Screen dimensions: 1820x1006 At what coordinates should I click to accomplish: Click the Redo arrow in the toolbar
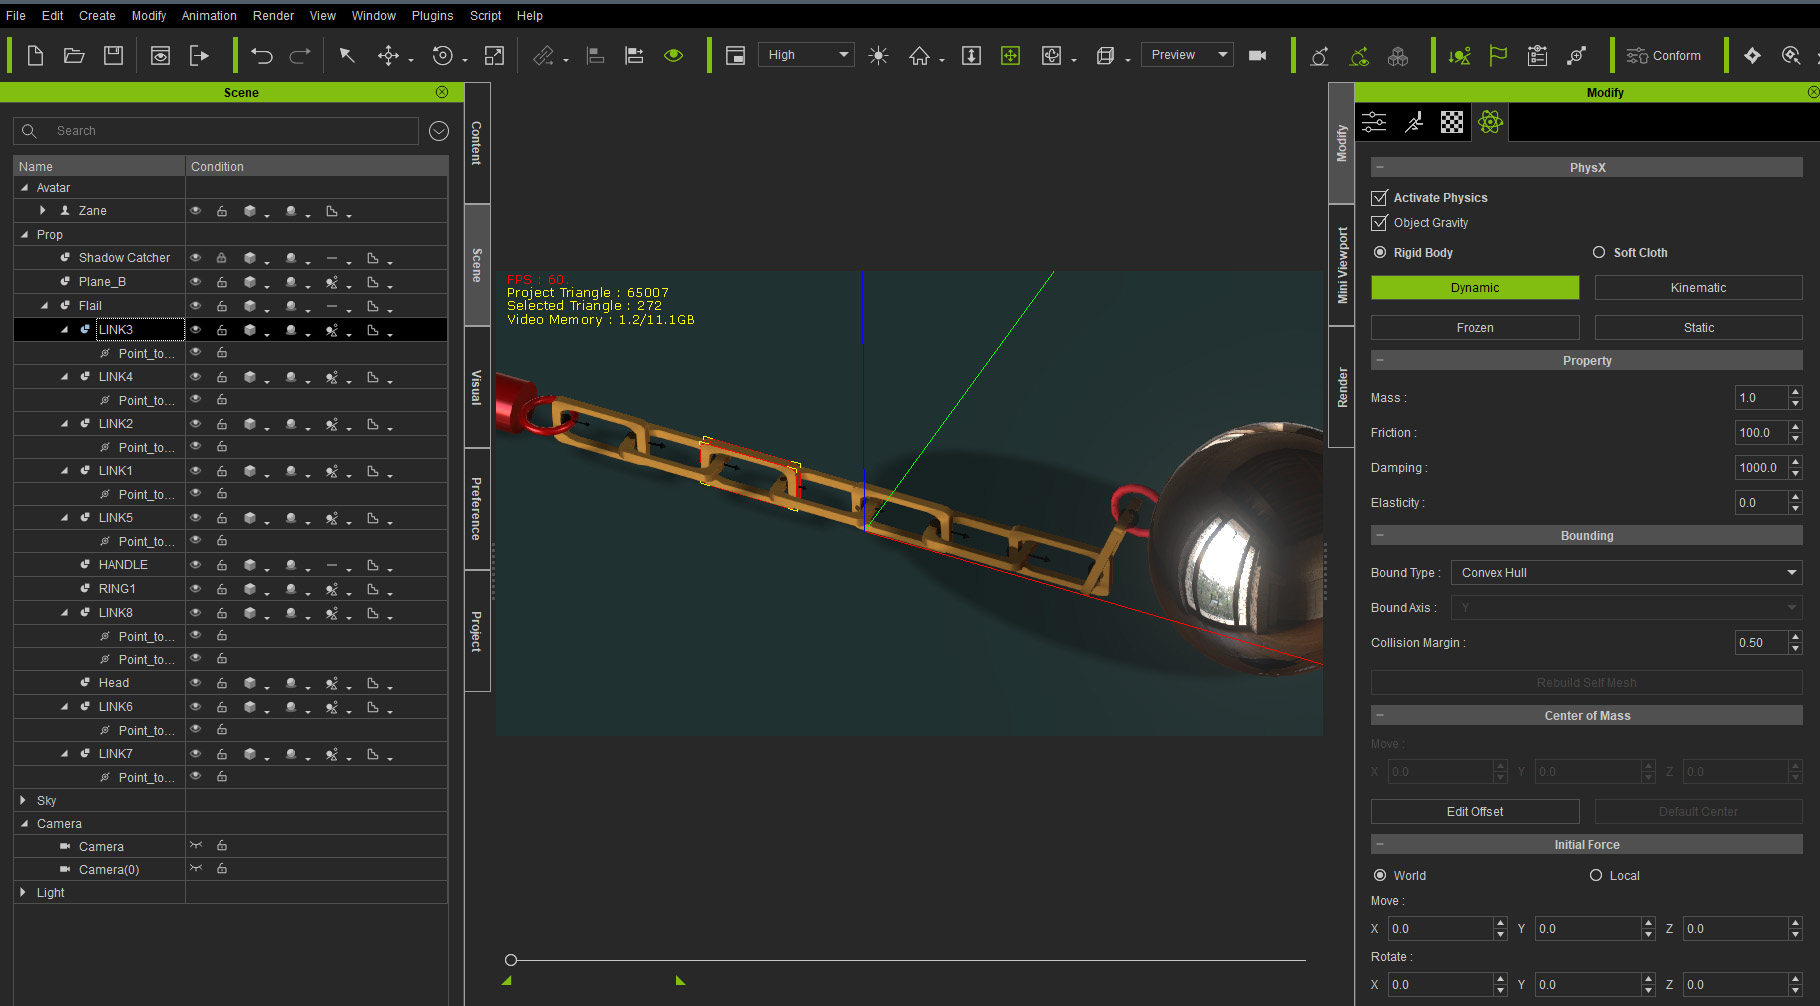(300, 56)
